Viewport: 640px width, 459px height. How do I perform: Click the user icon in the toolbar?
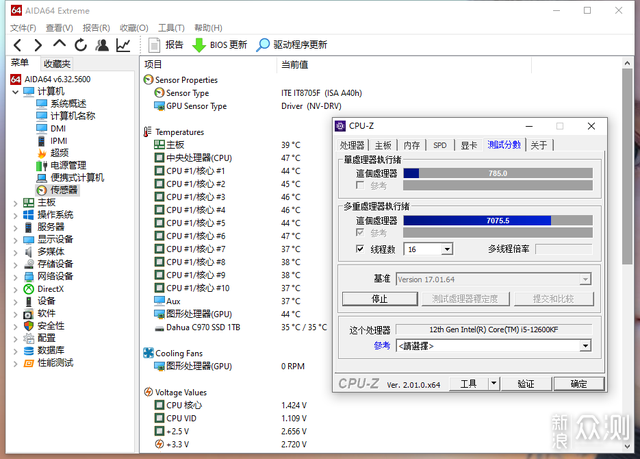point(102,45)
